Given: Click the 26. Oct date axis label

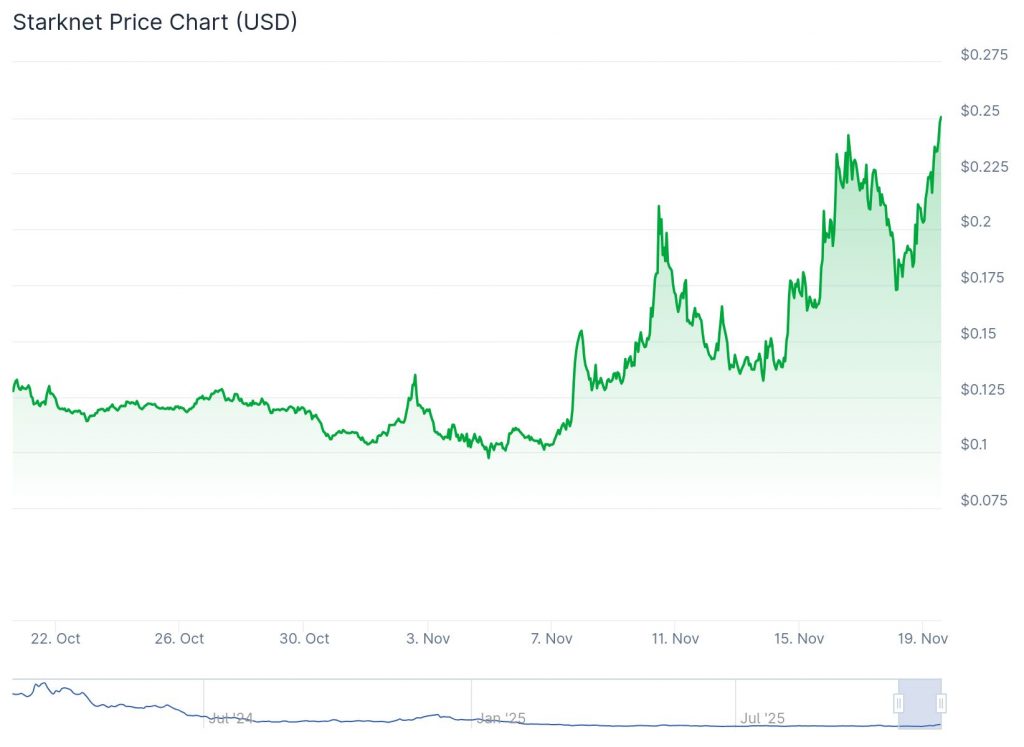Looking at the screenshot, I should tap(179, 638).
